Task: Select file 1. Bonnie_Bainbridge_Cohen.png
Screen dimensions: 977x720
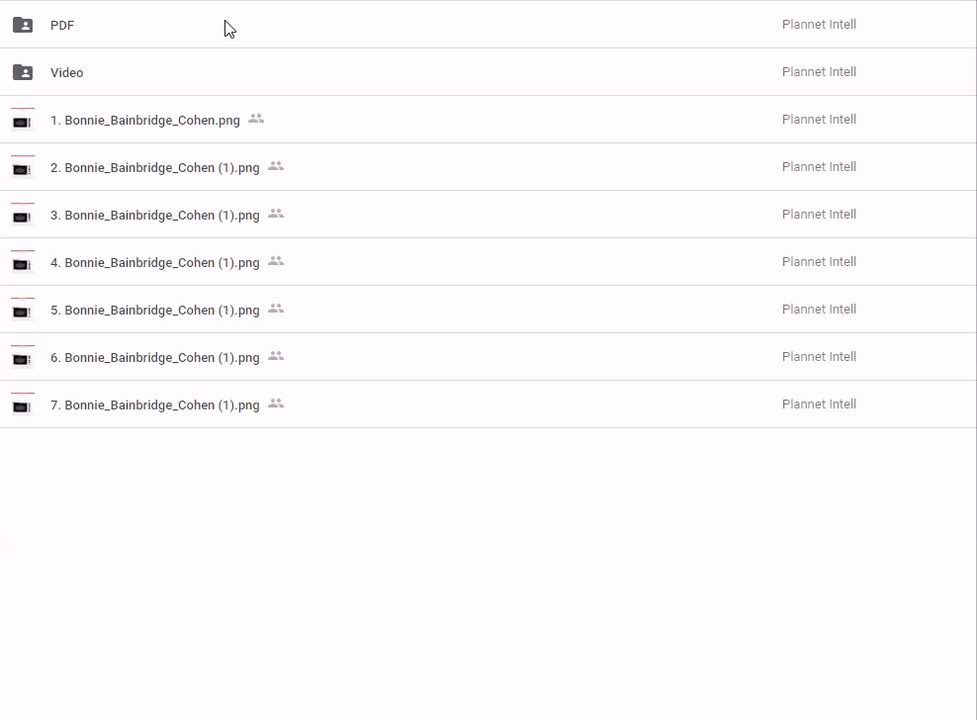Action: [145, 120]
